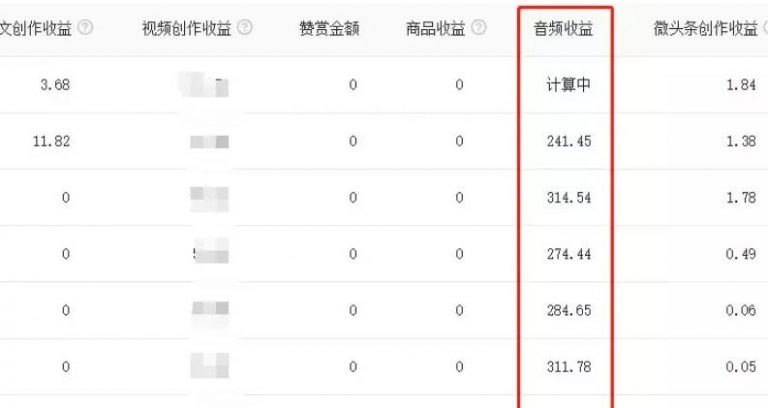
Task: Click the 314.54 audio earnings cell
Action: [x=570, y=198]
